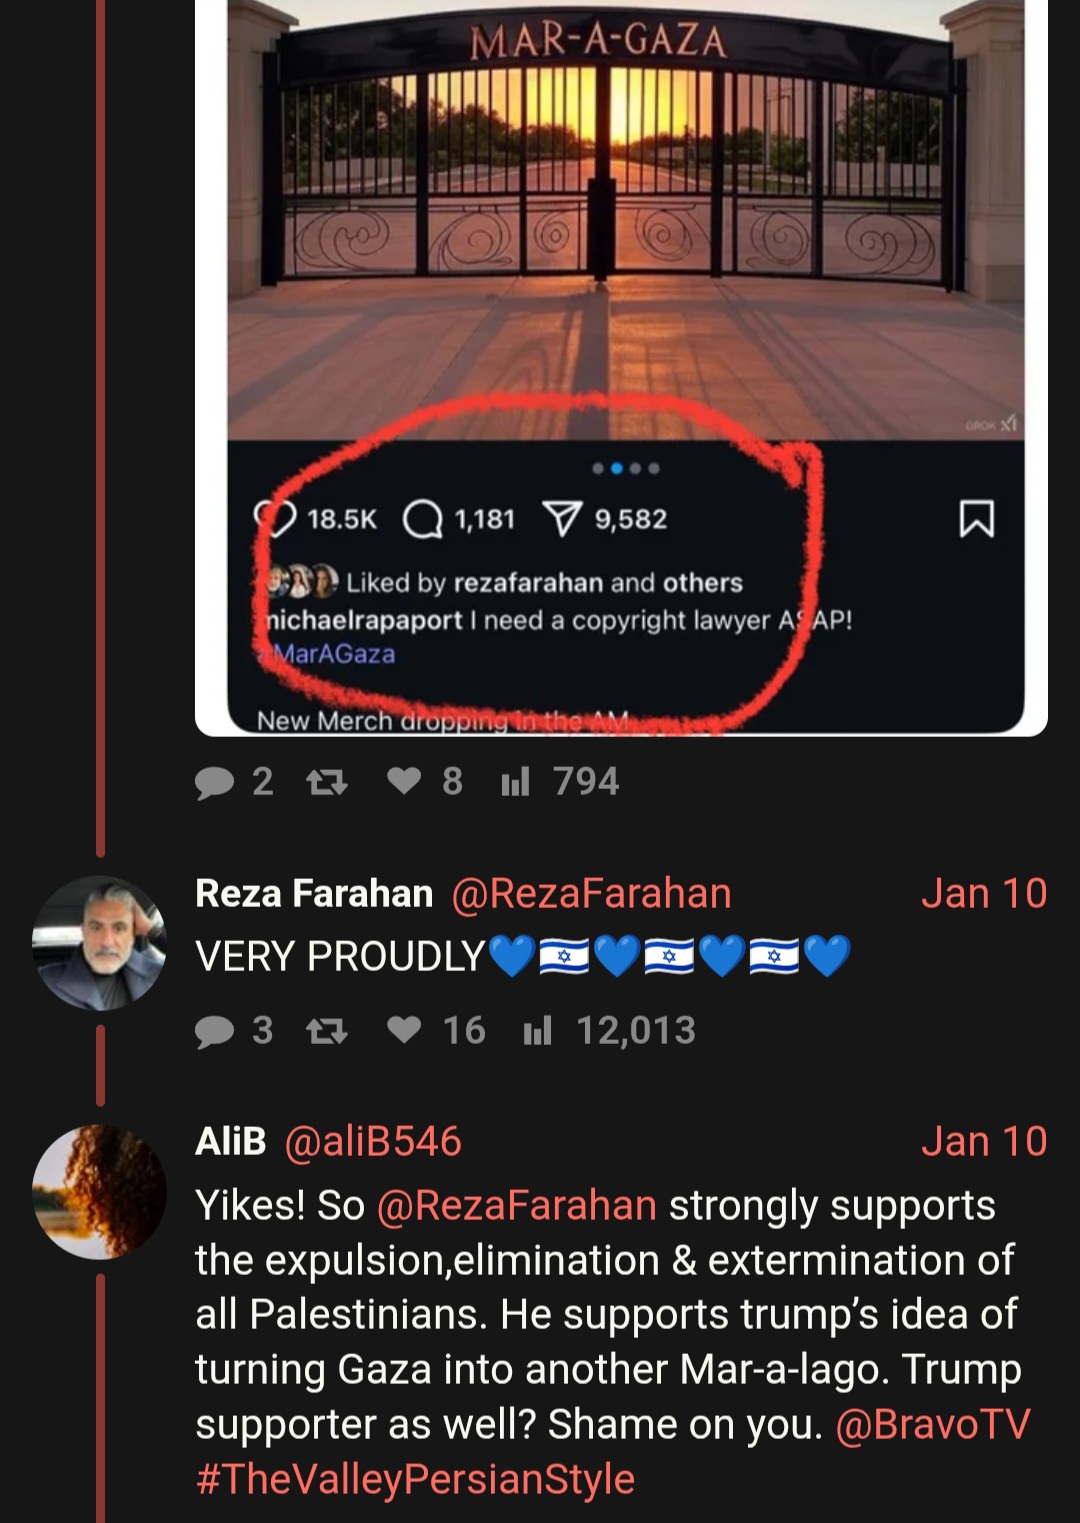Open the Jan 10 timestamp on AliB's tweet

coord(984,1142)
